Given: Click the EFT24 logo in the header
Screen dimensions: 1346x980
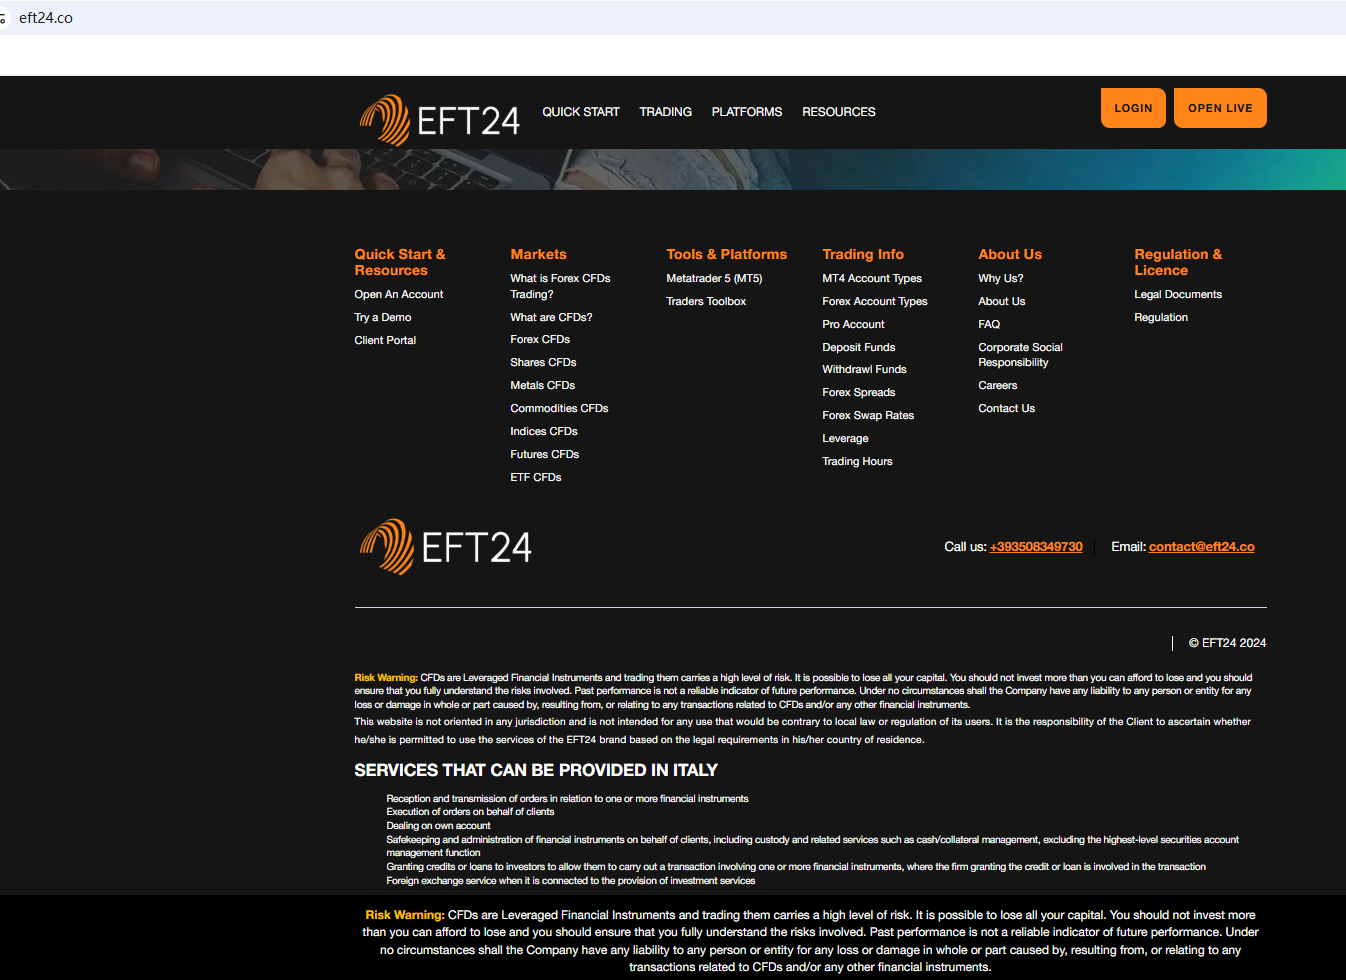Looking at the screenshot, I should pos(440,120).
